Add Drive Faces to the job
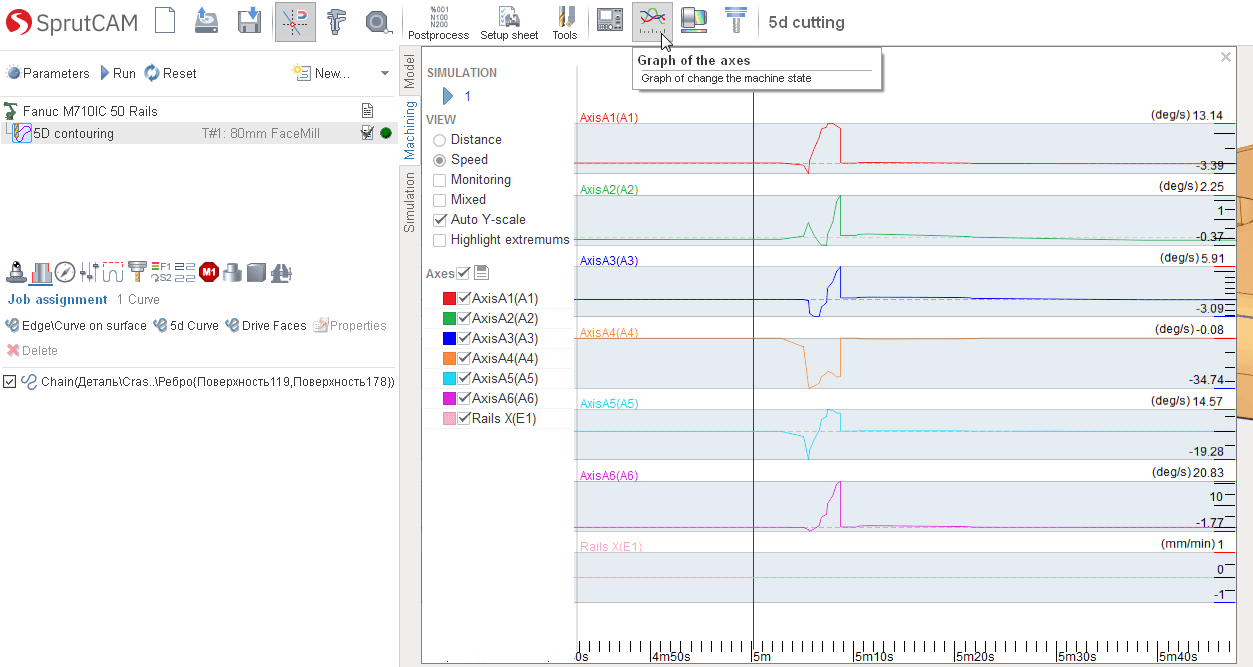1253x667 pixels. (x=266, y=326)
